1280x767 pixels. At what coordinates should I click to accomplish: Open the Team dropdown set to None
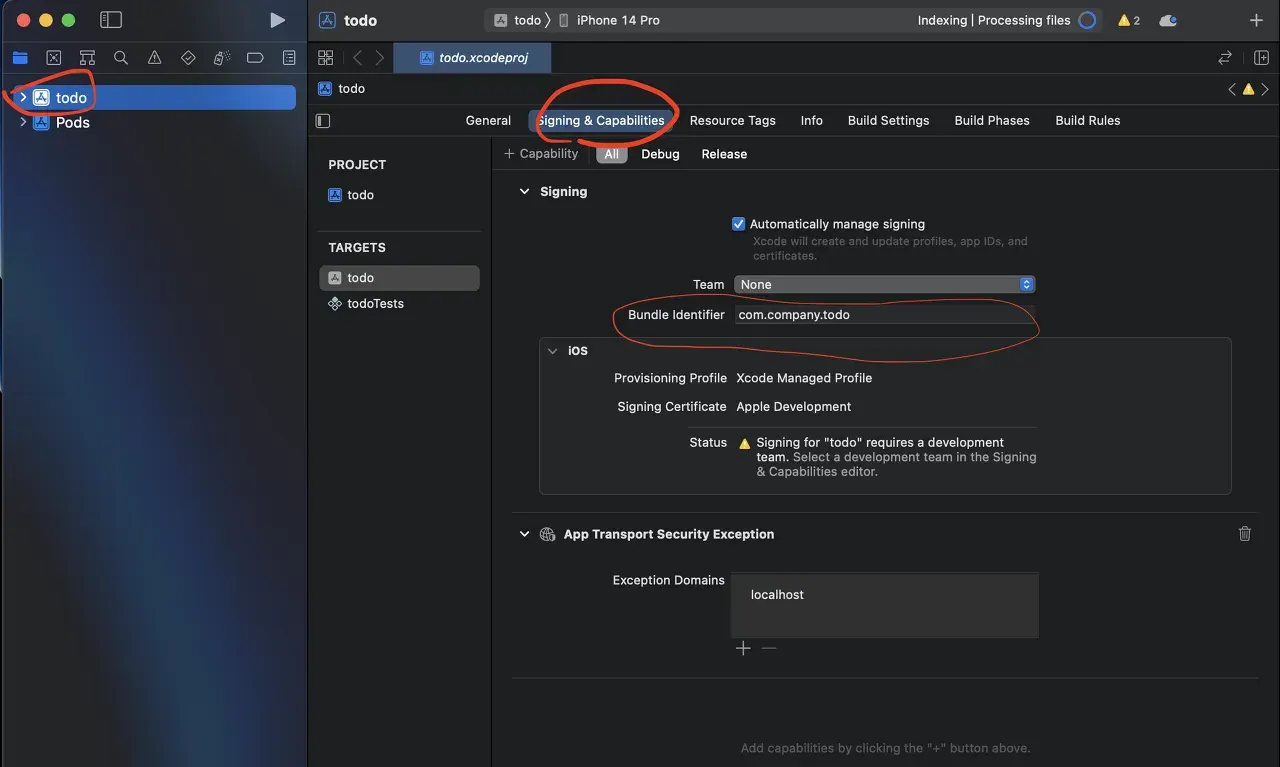(x=885, y=285)
